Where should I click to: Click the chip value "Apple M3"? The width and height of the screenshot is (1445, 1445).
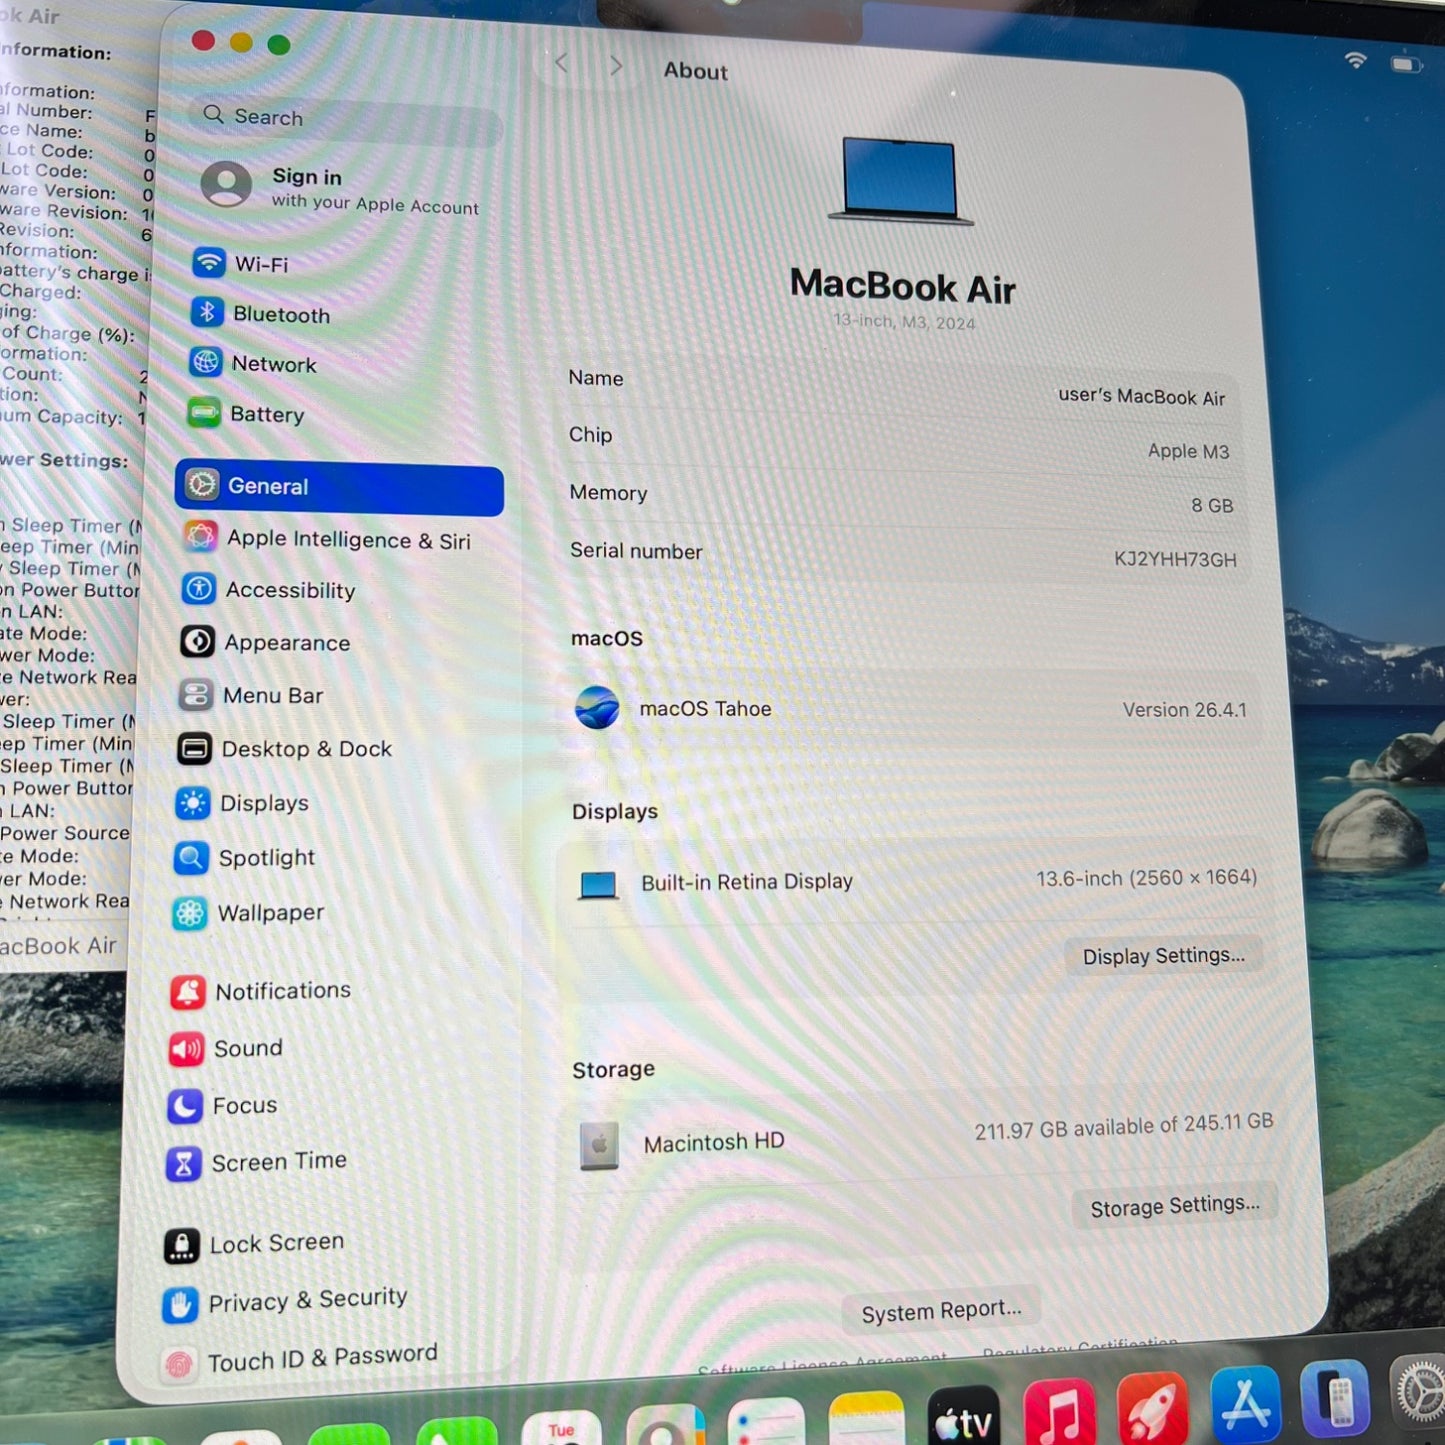1188,451
